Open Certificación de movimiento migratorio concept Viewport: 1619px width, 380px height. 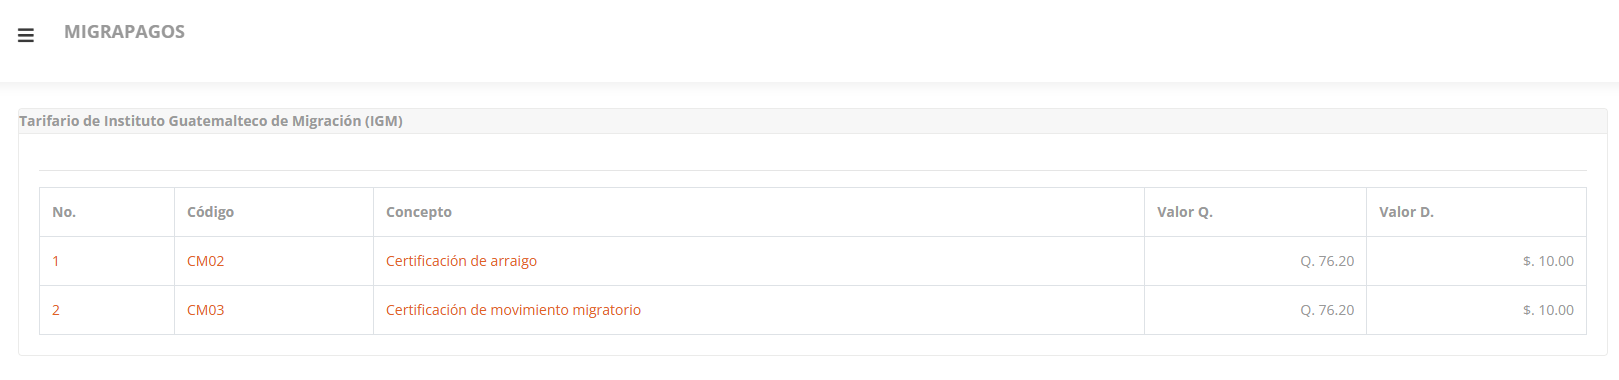pyautogui.click(x=513, y=310)
